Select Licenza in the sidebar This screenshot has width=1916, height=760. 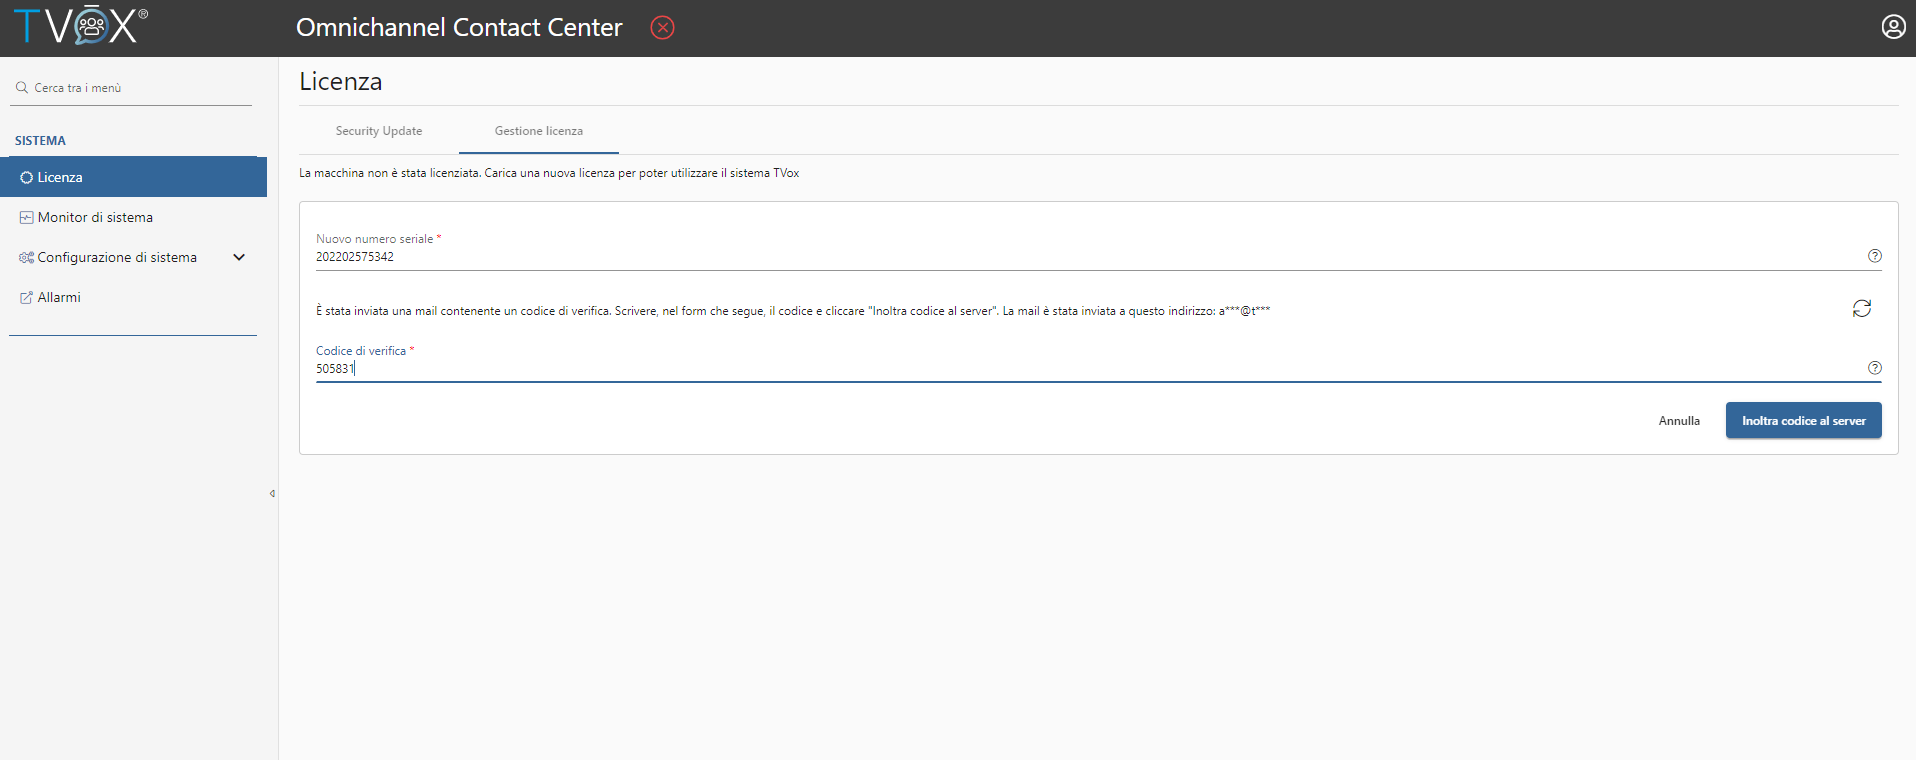133,177
